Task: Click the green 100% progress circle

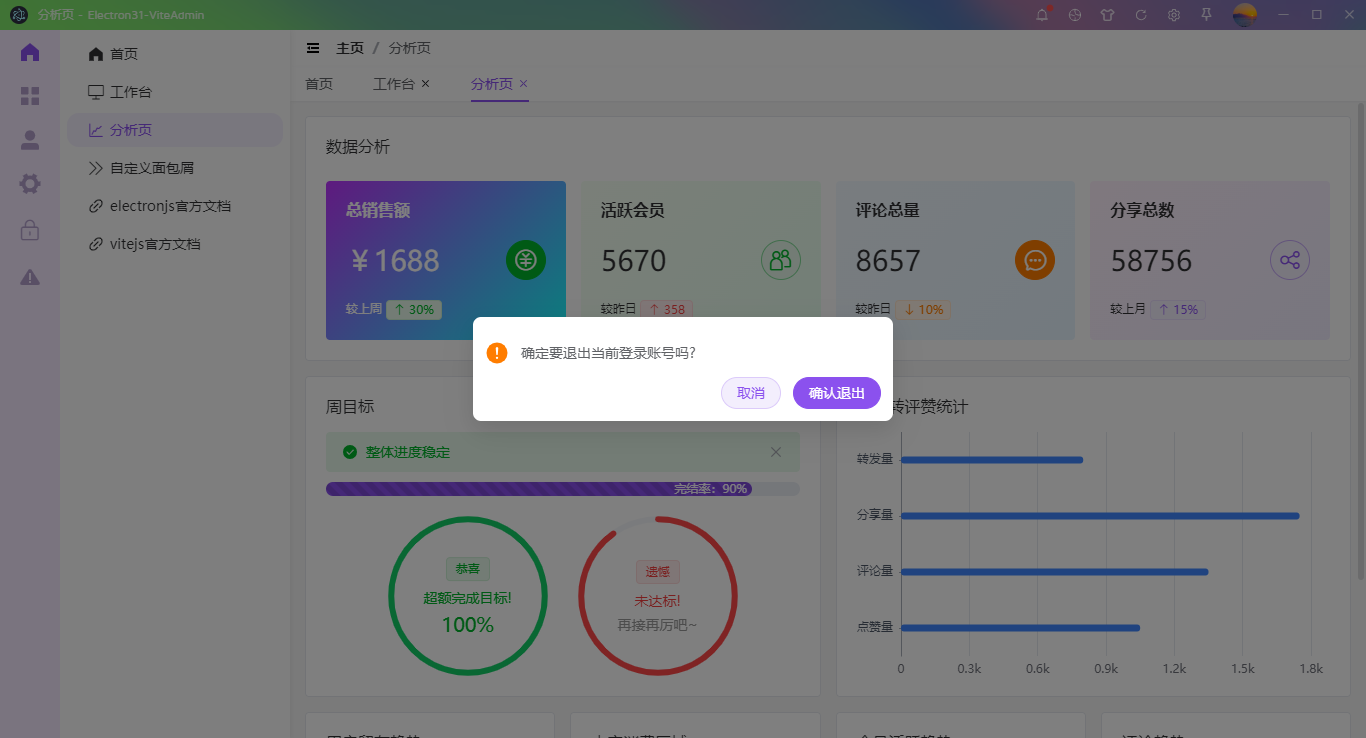Action: click(468, 596)
